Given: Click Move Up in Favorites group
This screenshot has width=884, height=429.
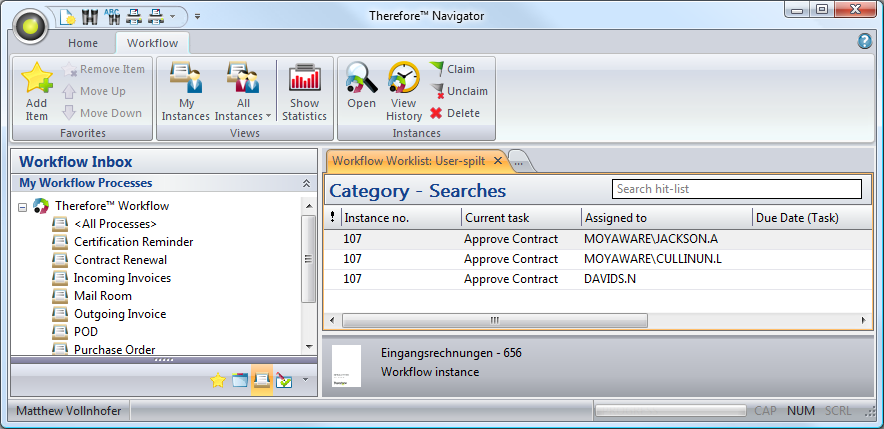Looking at the screenshot, I should [94, 91].
